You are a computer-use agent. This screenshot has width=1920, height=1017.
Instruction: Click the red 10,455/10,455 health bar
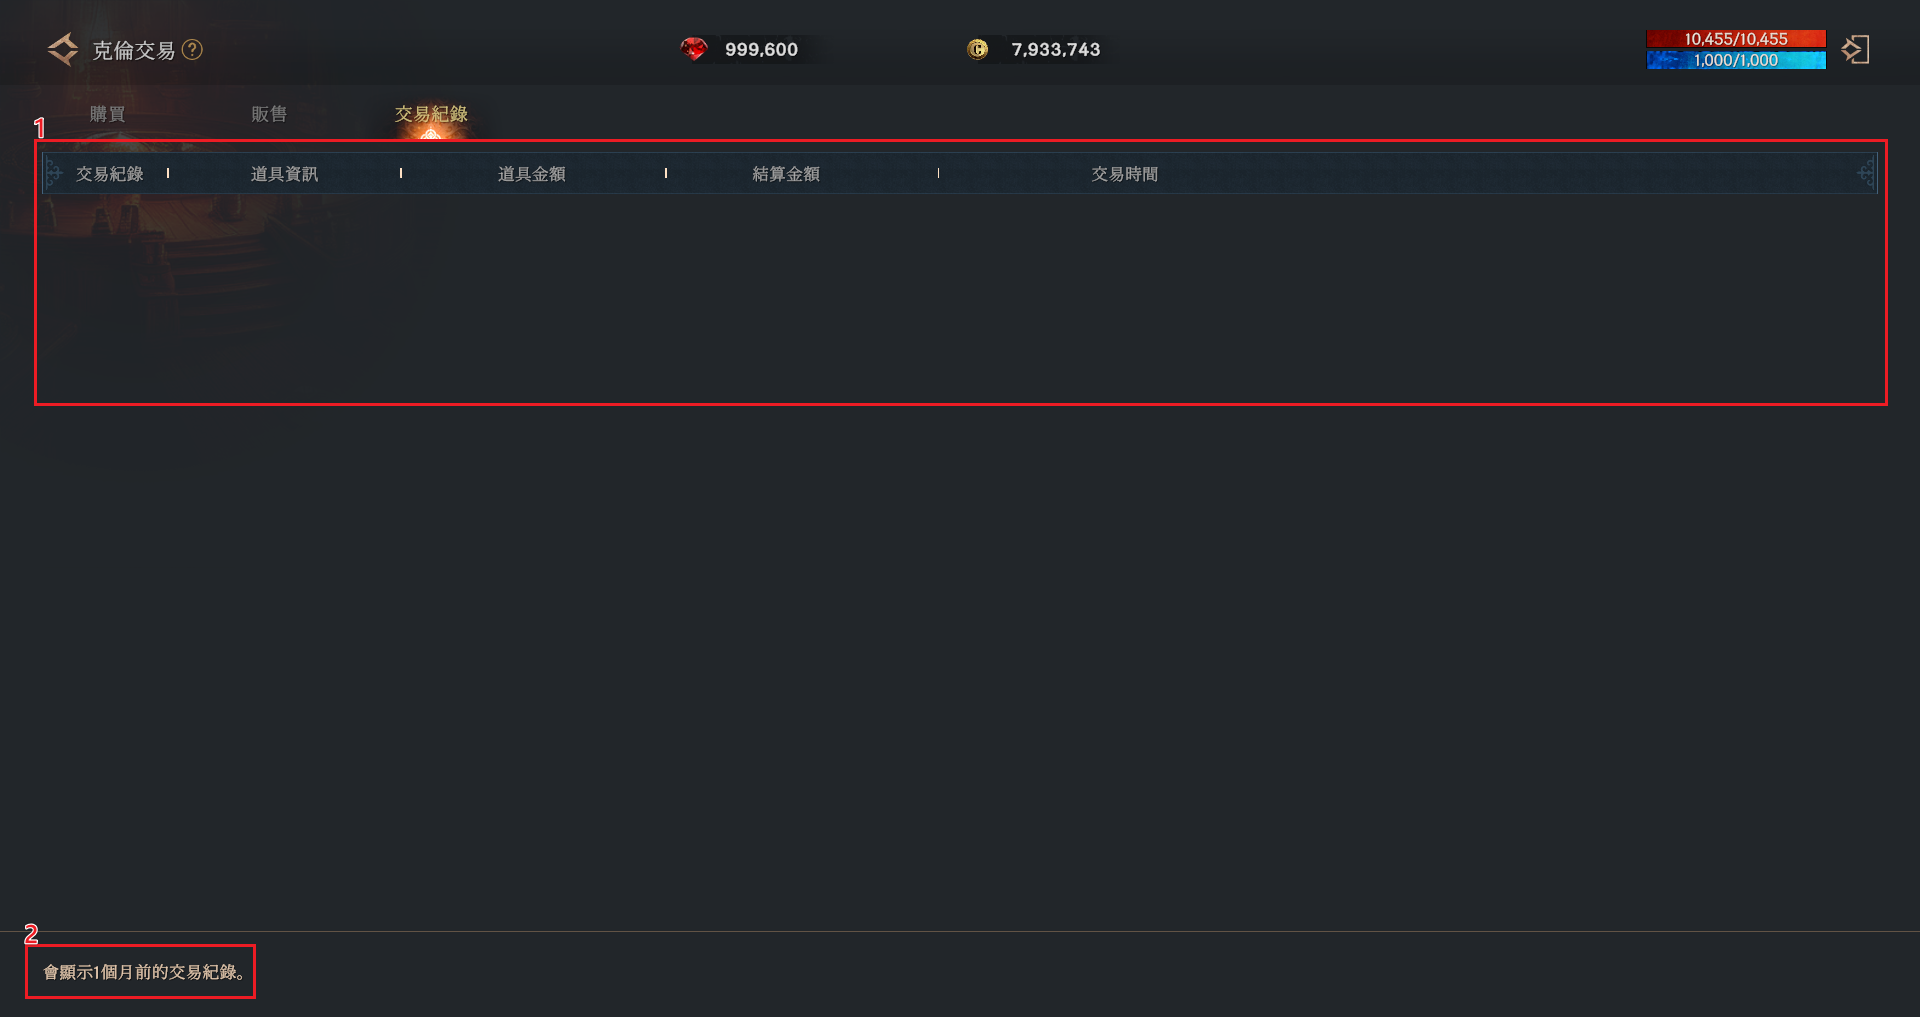pos(1735,39)
